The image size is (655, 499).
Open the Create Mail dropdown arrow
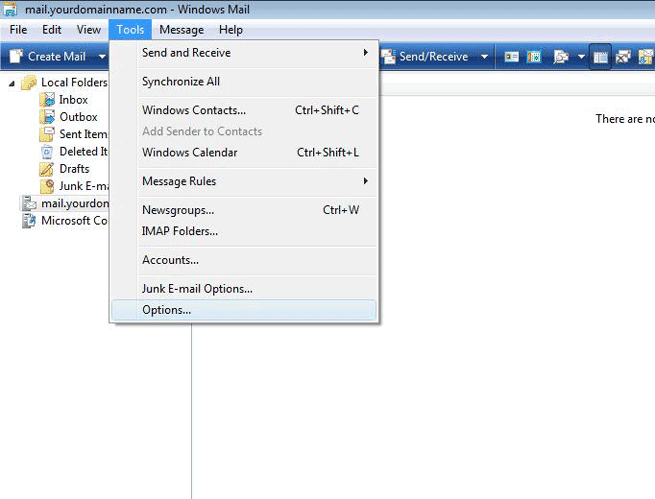pyautogui.click(x=102, y=56)
